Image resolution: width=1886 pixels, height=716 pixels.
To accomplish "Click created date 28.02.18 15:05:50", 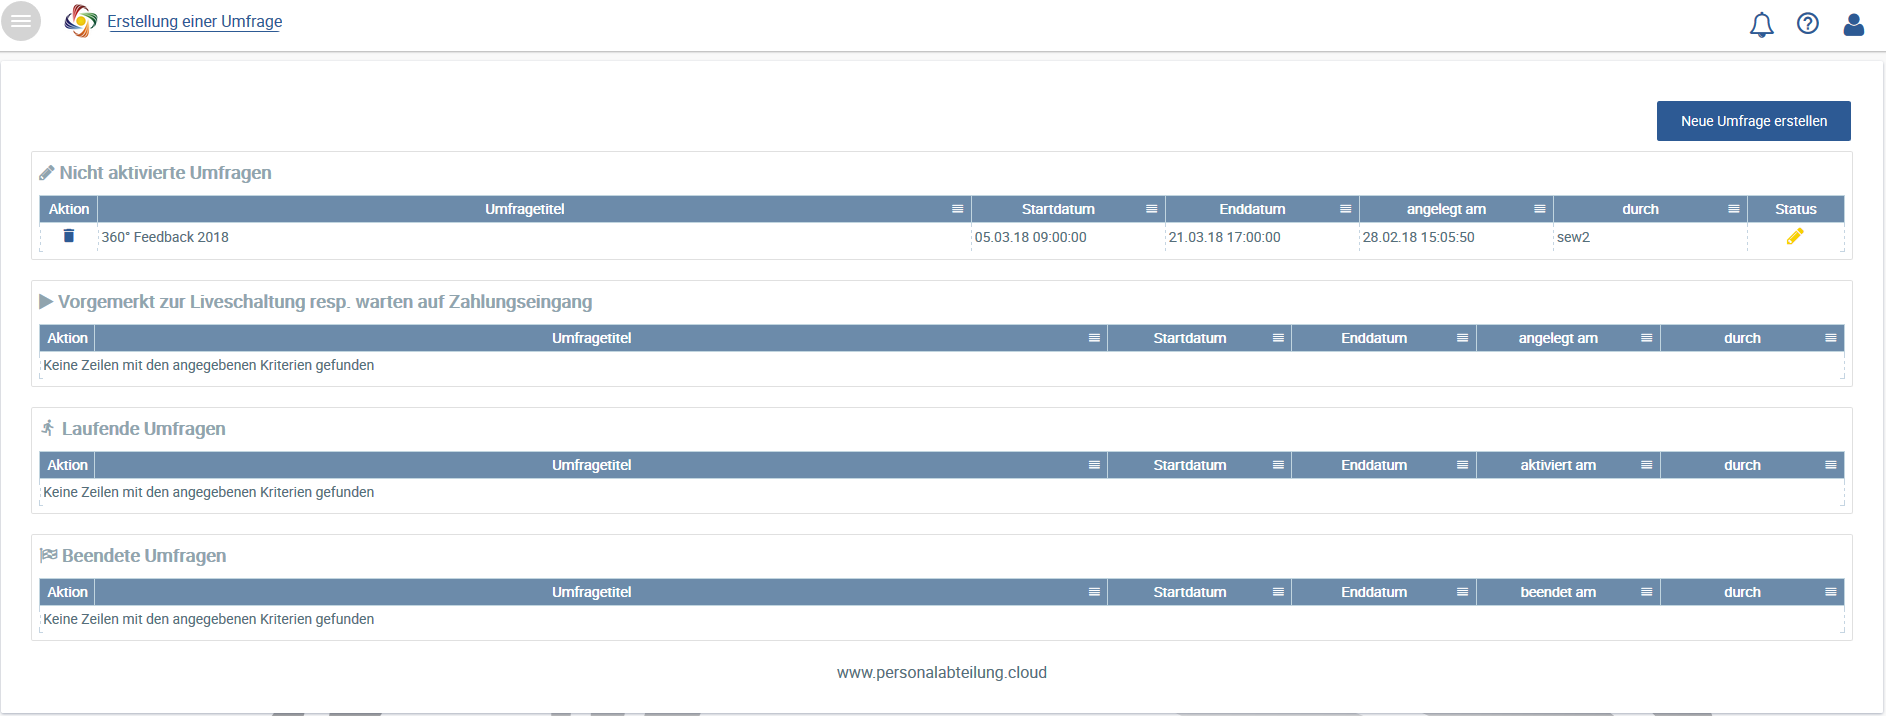I will point(1418,237).
